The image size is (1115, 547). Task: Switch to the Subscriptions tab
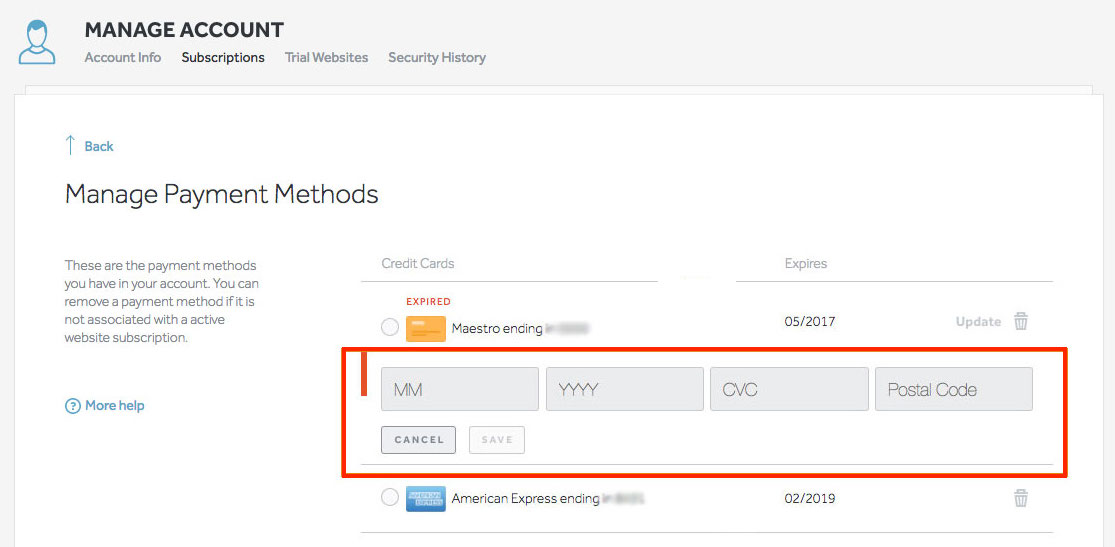[x=223, y=58]
